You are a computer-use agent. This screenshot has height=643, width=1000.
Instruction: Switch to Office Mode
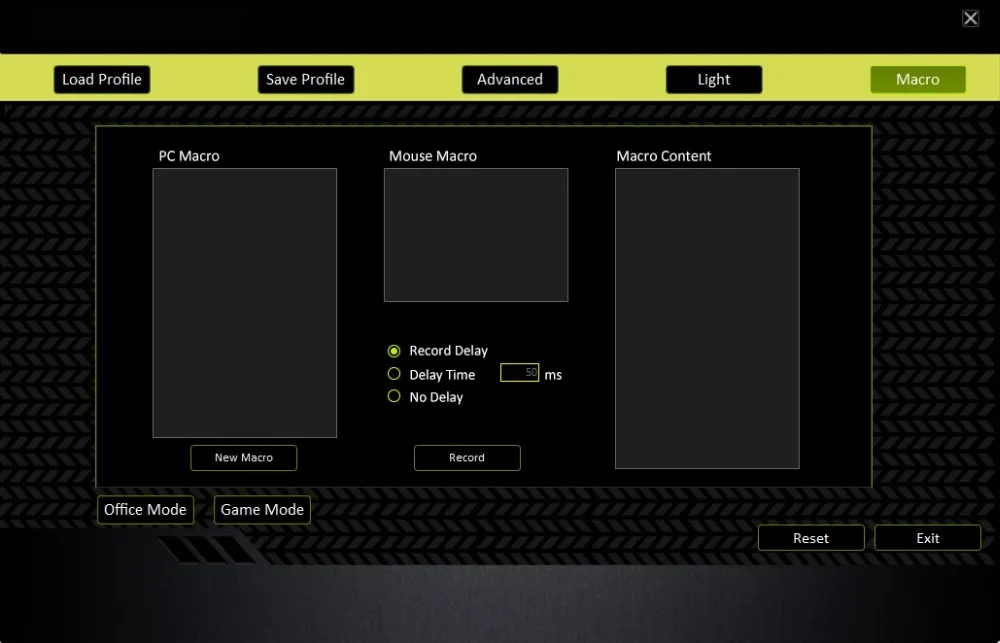point(145,510)
